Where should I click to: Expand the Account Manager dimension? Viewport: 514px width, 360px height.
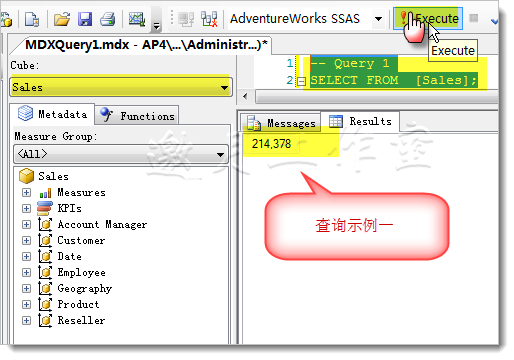pos(26,224)
